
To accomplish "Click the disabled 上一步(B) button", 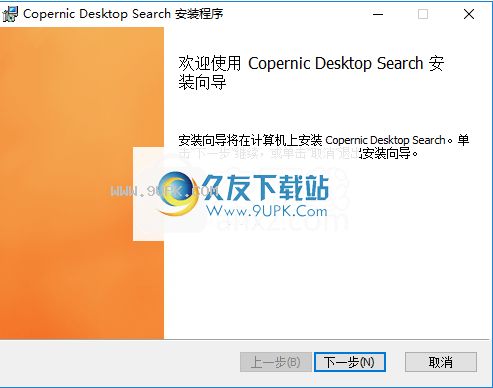I will pyautogui.click(x=276, y=362).
